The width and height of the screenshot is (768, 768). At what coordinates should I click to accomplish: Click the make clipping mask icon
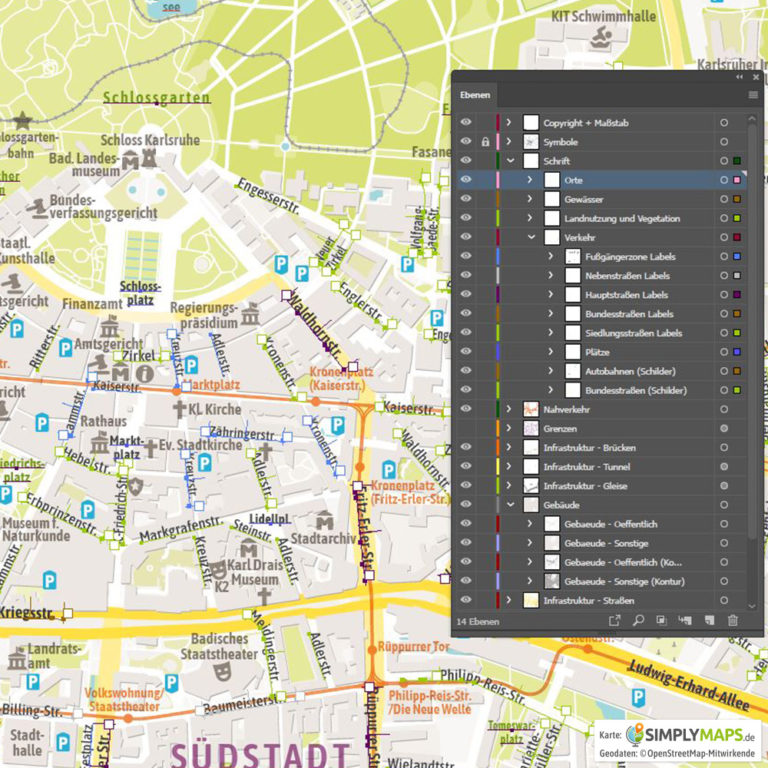point(661,621)
